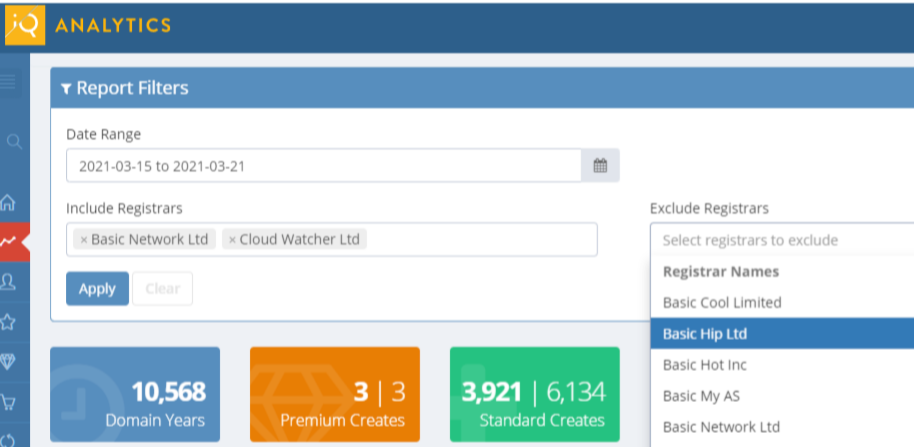This screenshot has height=447, width=914.
Task: Select Basic Hot Inc from the dropdown
Action: tap(782, 365)
